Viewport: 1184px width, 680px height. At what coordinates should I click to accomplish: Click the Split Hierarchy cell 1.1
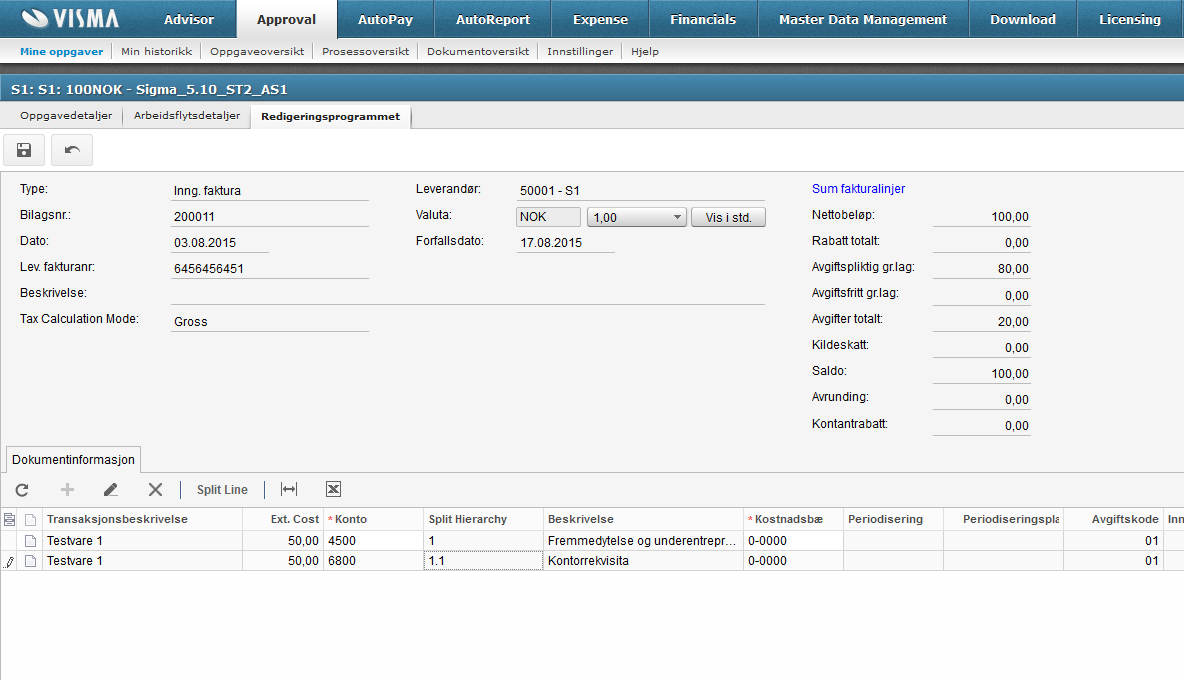point(483,561)
